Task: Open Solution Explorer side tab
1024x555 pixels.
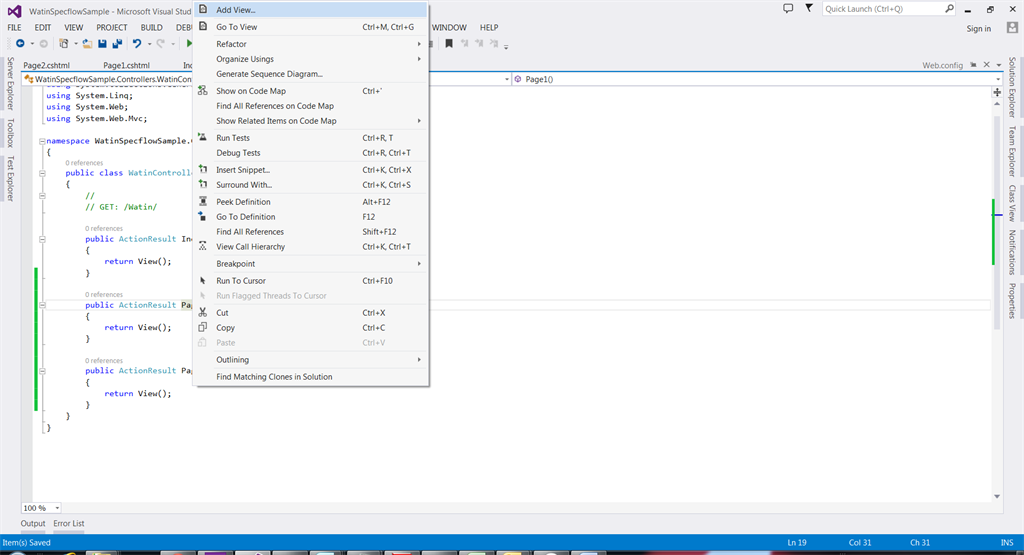Action: click(x=1012, y=87)
